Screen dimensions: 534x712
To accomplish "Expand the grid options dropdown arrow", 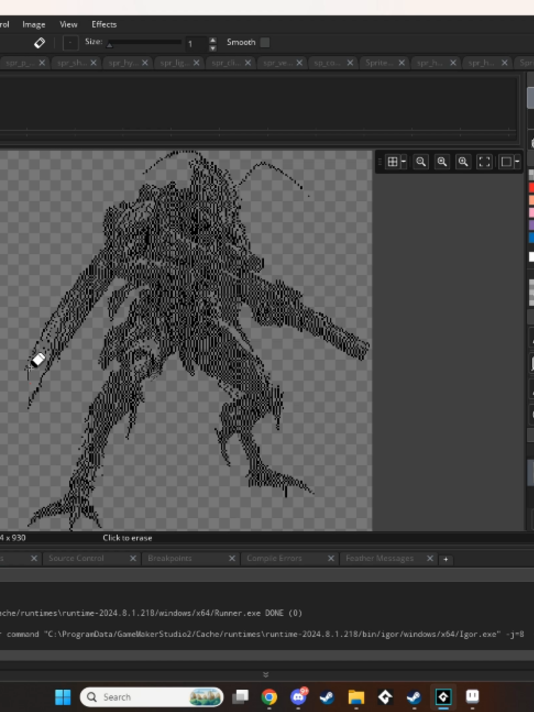I will point(403,162).
